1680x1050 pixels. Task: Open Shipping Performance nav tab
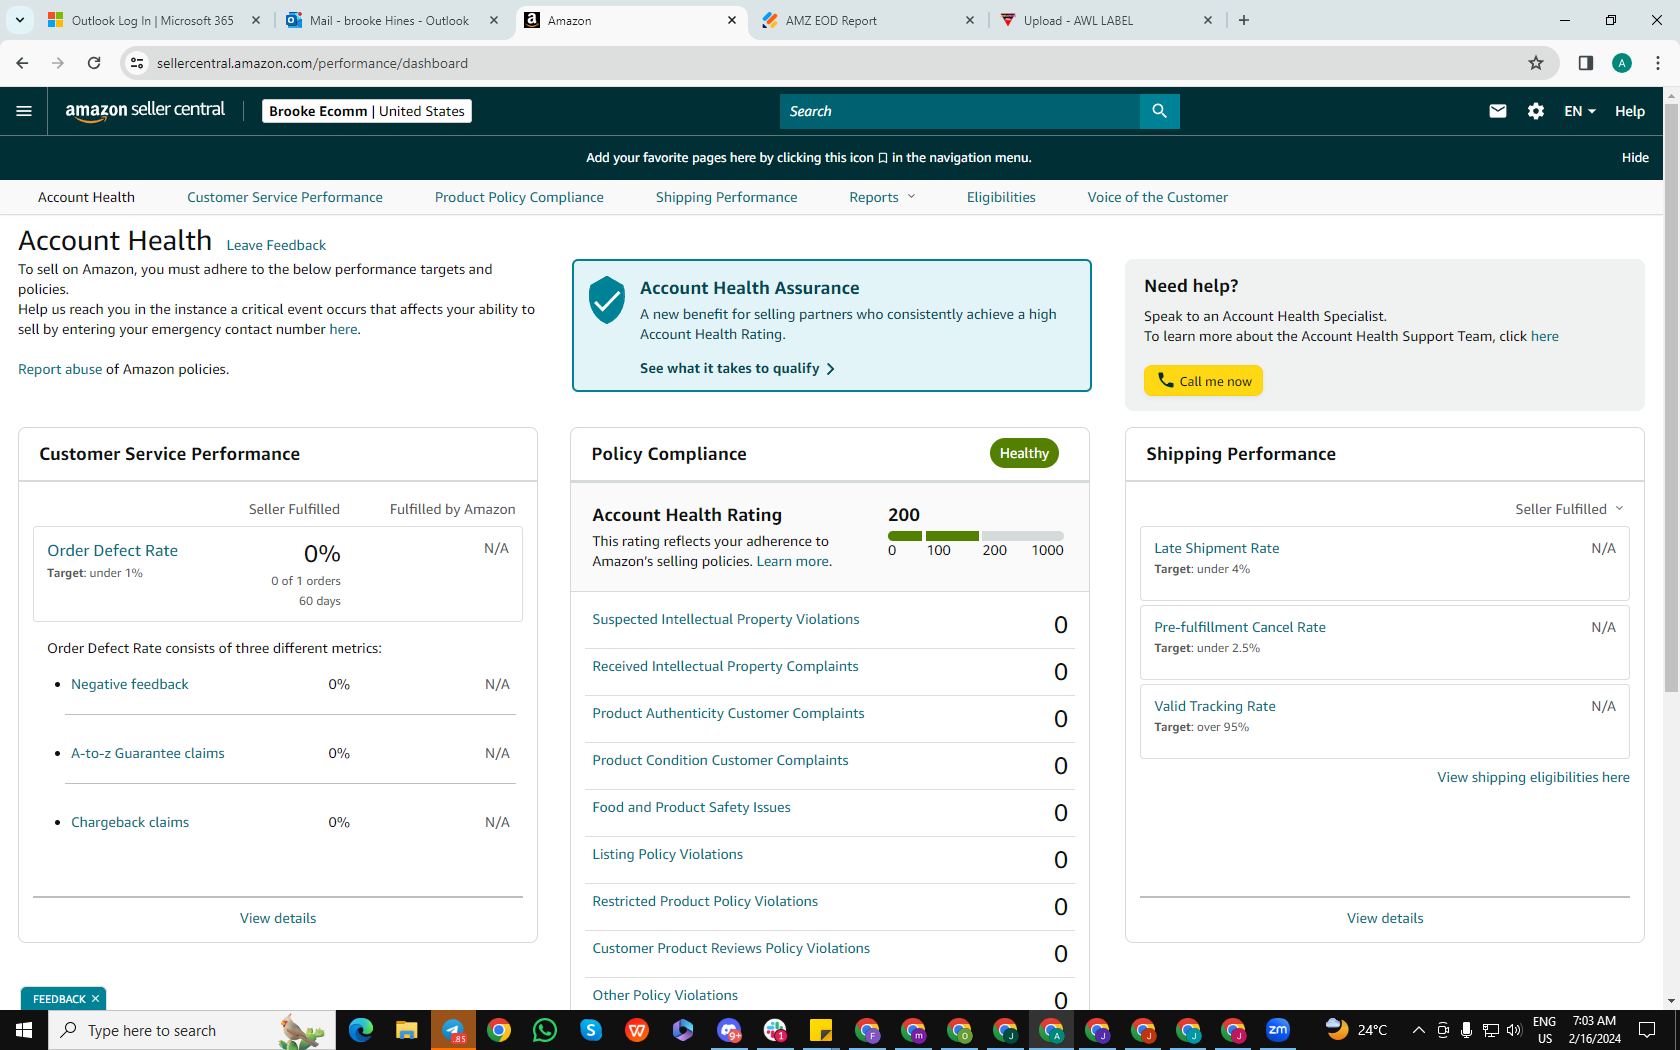727,197
